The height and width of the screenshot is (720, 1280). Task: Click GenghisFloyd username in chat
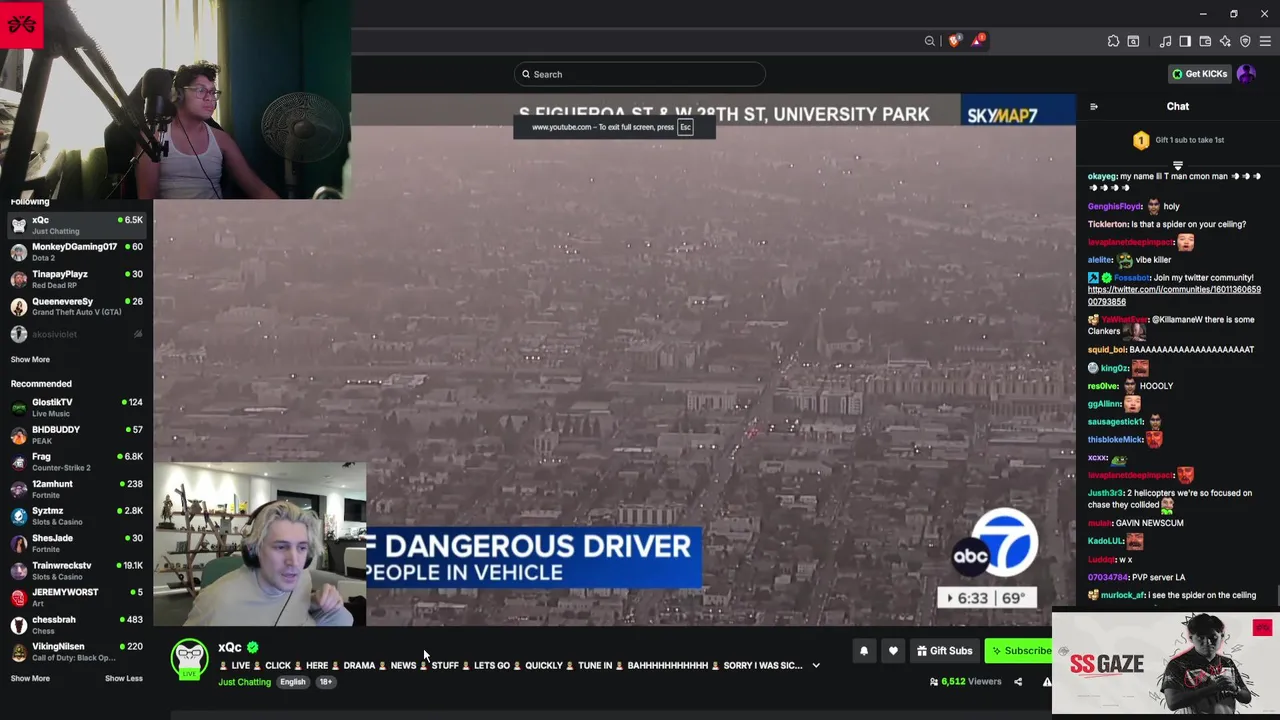pos(1114,207)
